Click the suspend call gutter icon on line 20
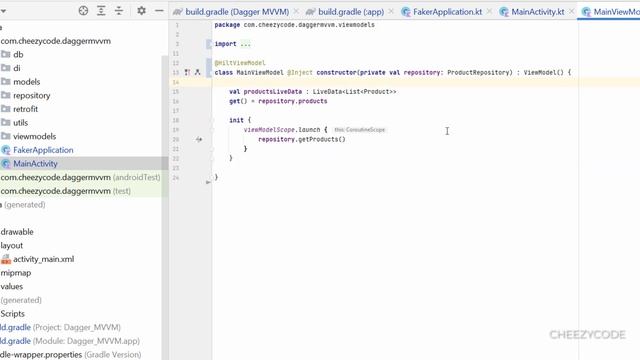The image size is (640, 360). tap(198, 139)
